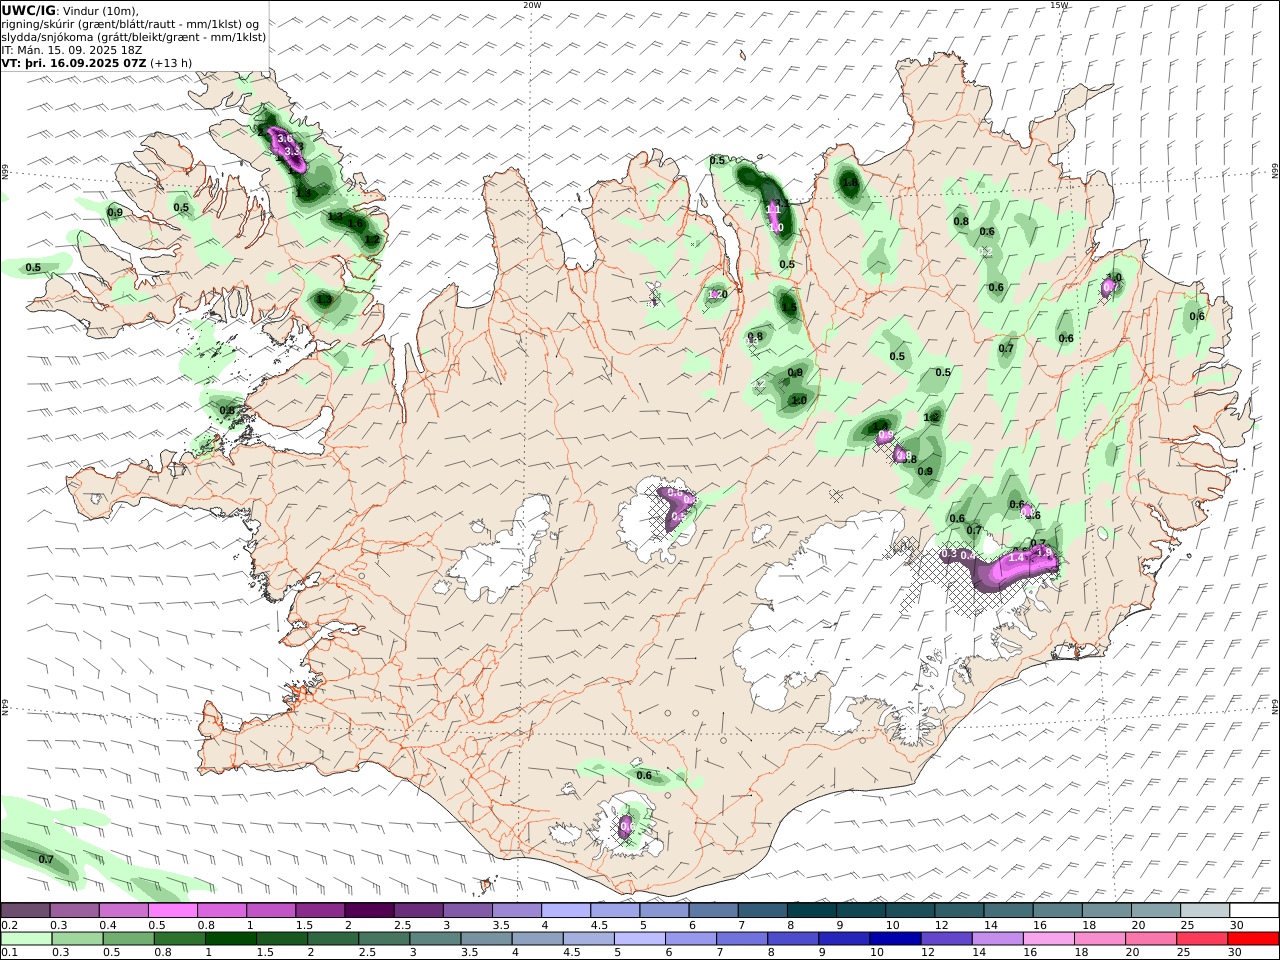Viewport: 1280px width, 960px height.
Task: Click the purple 12–14 rain swatch
Action: pyautogui.click(x=946, y=939)
